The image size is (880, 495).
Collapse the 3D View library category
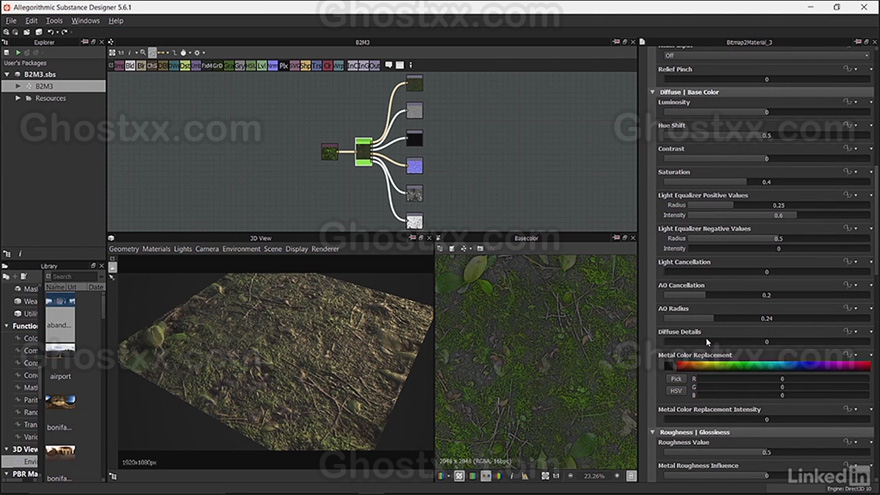point(7,449)
